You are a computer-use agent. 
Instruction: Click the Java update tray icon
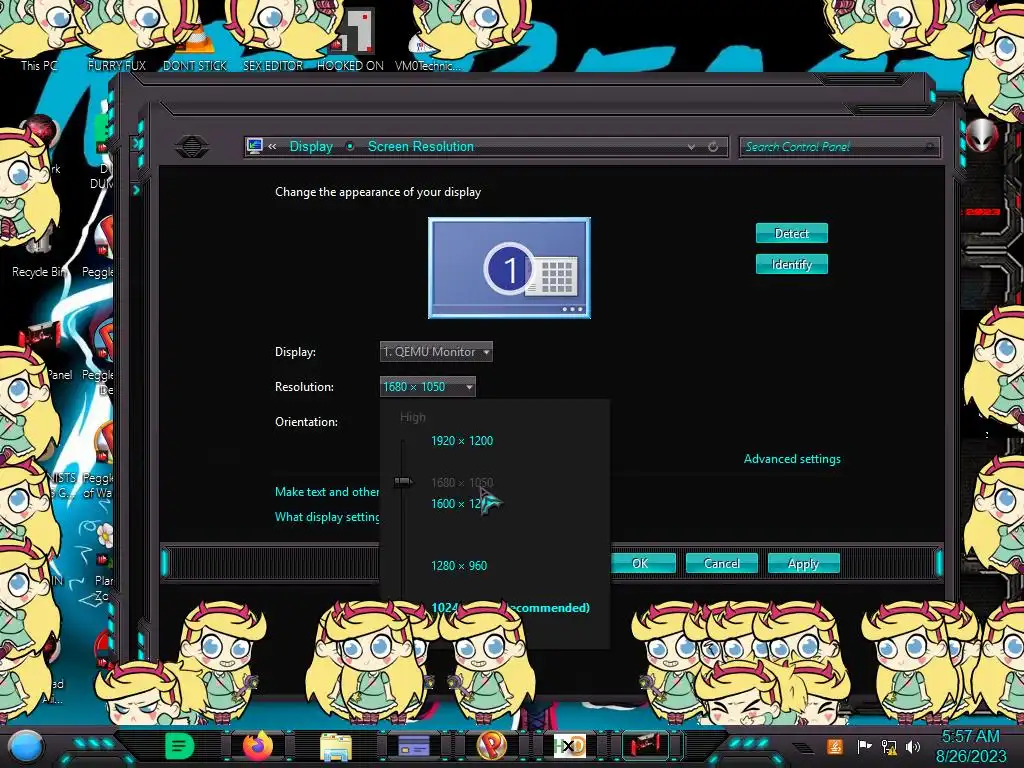tap(834, 746)
